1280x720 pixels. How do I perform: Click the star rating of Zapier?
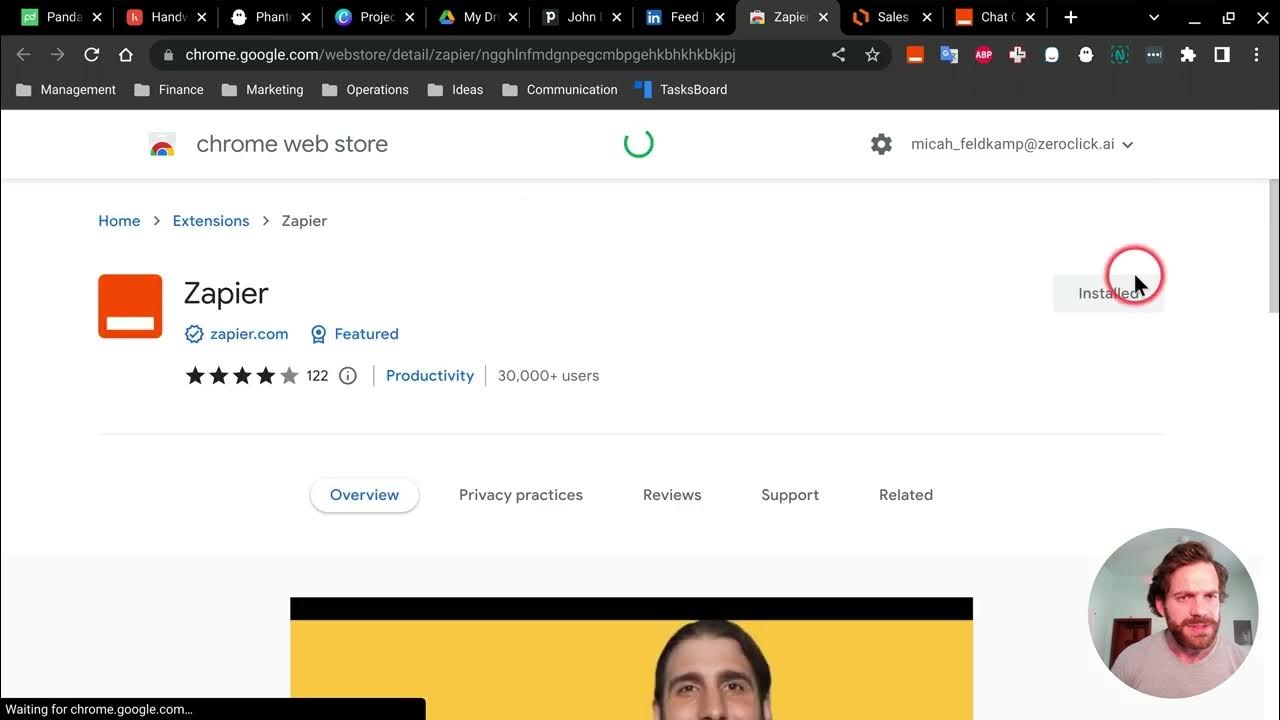[x=242, y=376]
